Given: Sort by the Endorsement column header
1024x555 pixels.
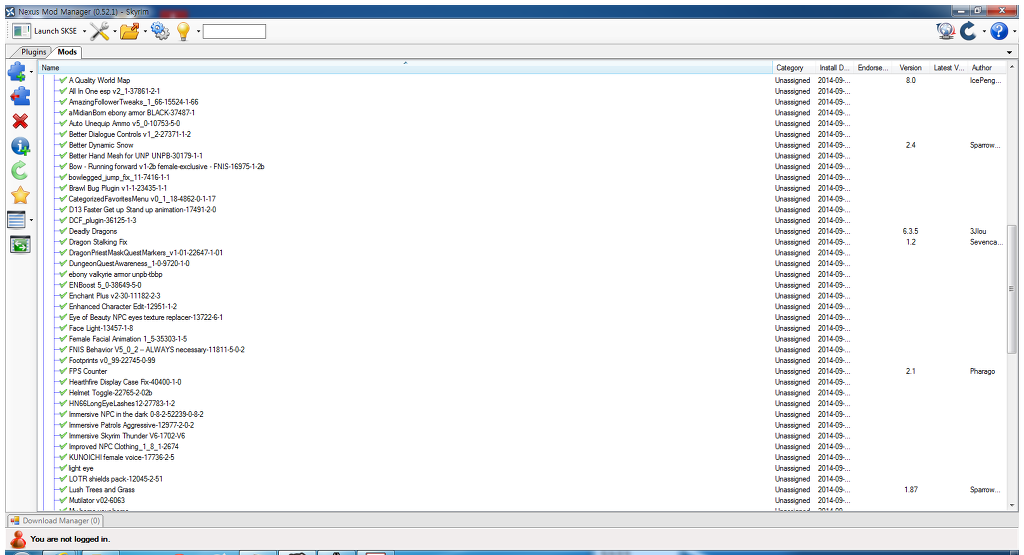Looking at the screenshot, I should [873, 67].
